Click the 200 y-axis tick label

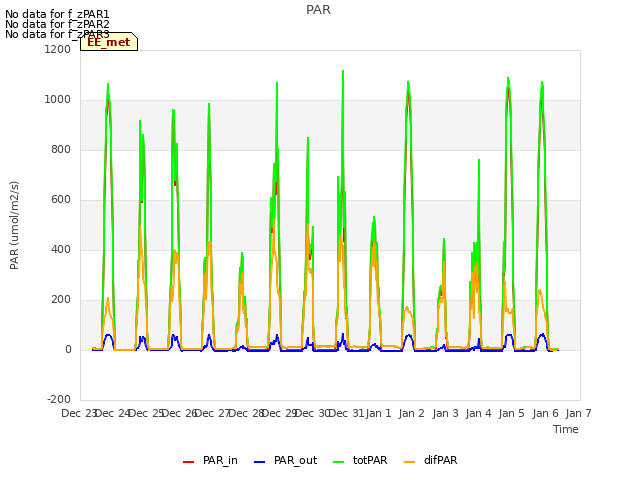click(x=61, y=300)
